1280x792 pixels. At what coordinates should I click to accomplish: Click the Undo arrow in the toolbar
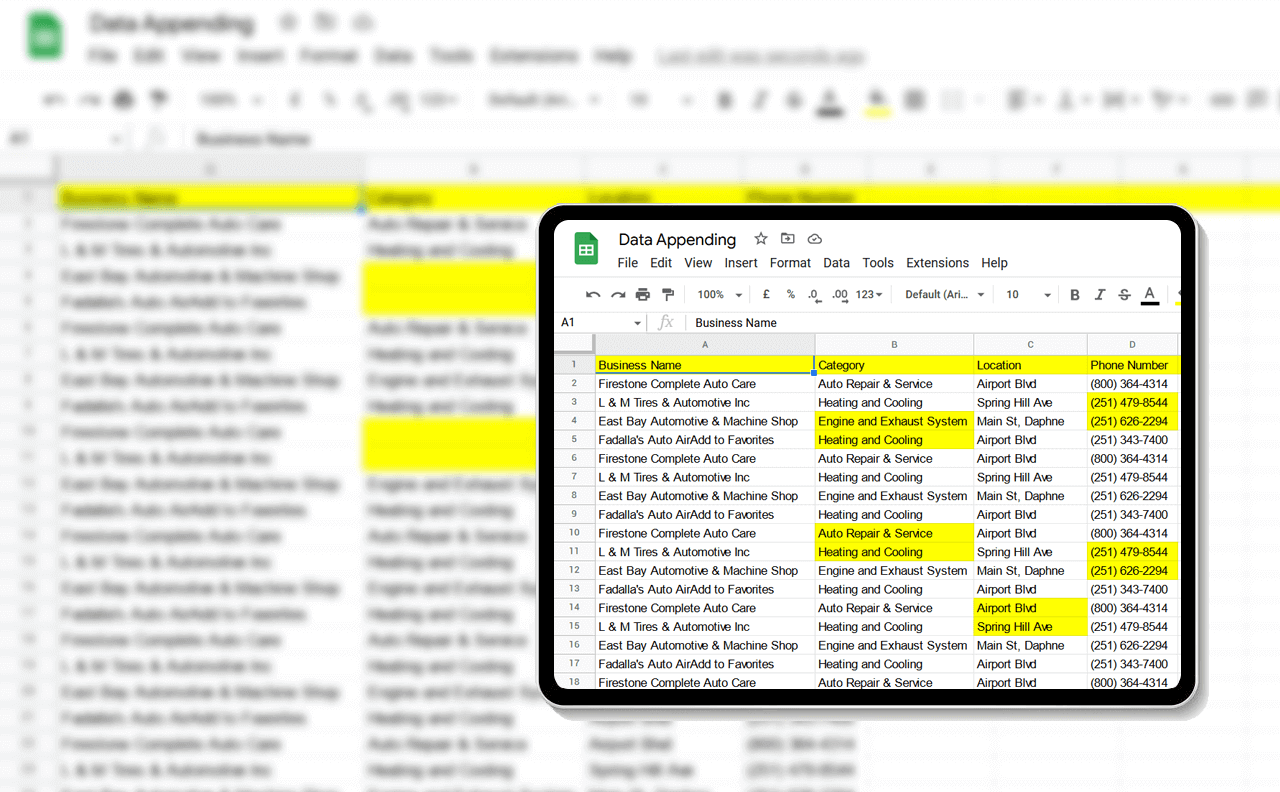click(593, 295)
